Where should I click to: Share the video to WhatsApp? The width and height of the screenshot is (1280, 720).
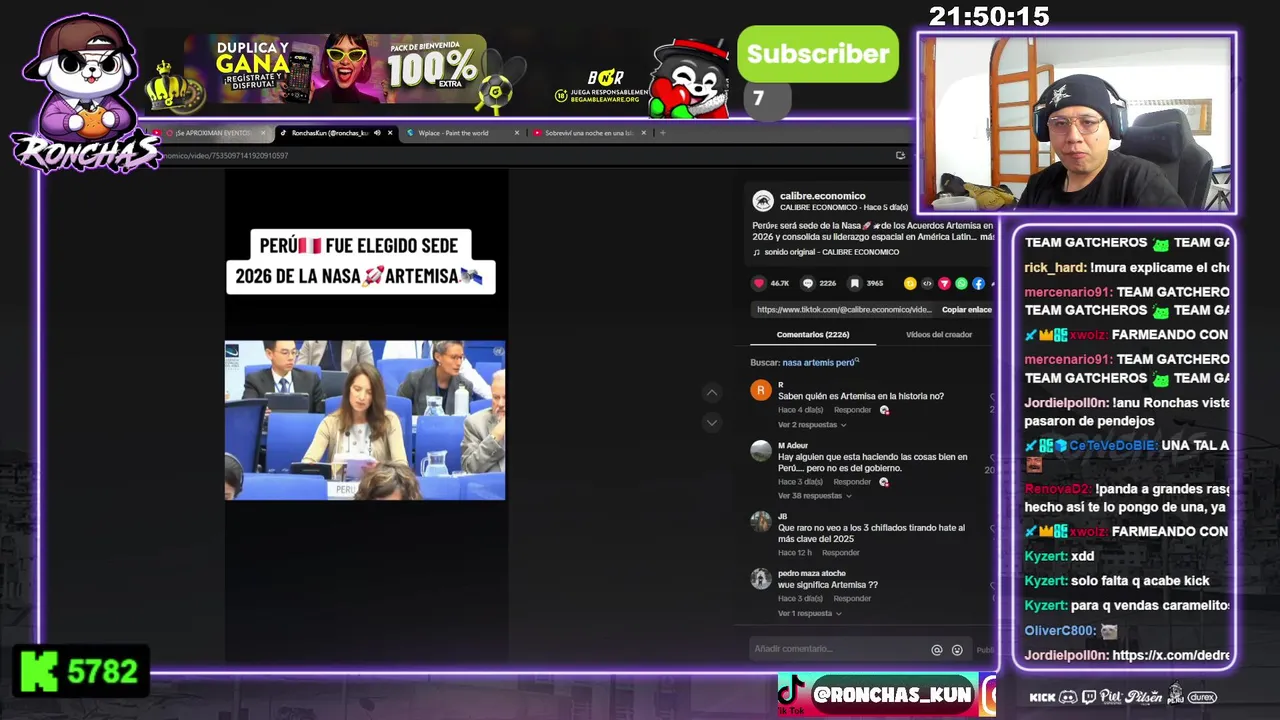[x=961, y=283]
